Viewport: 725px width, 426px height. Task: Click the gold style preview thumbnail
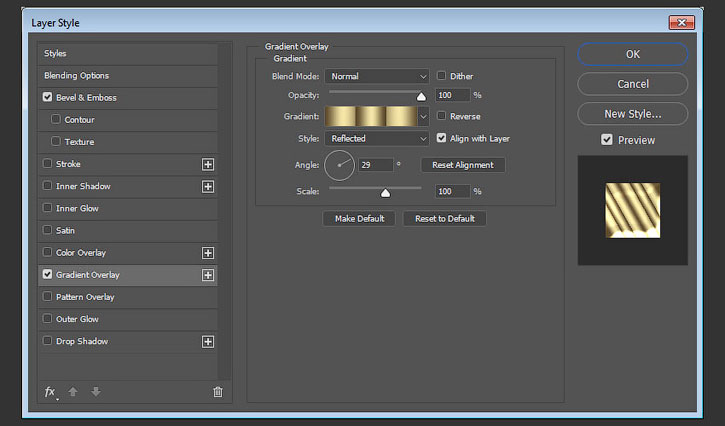(x=633, y=210)
